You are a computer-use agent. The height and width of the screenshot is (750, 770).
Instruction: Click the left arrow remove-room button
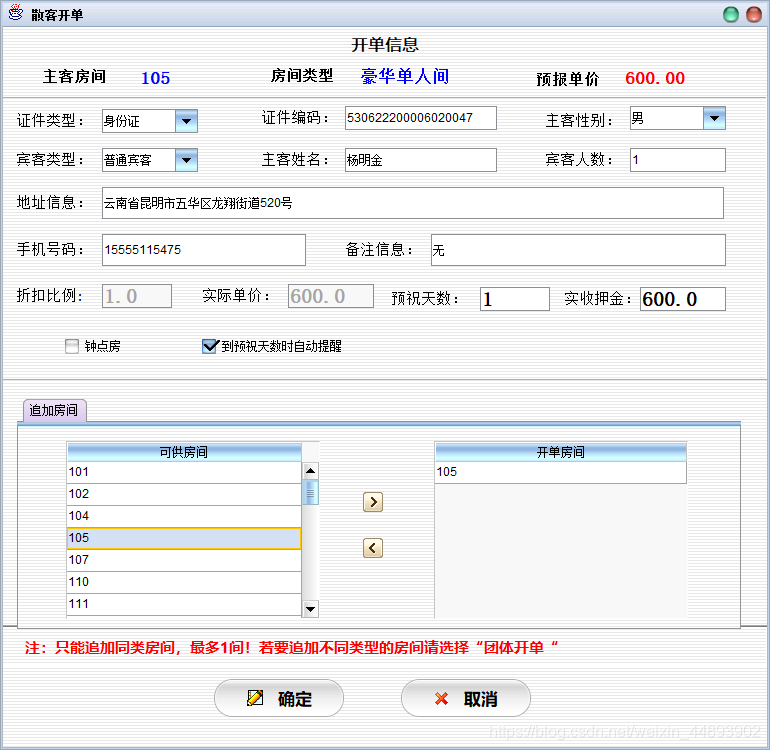373,548
